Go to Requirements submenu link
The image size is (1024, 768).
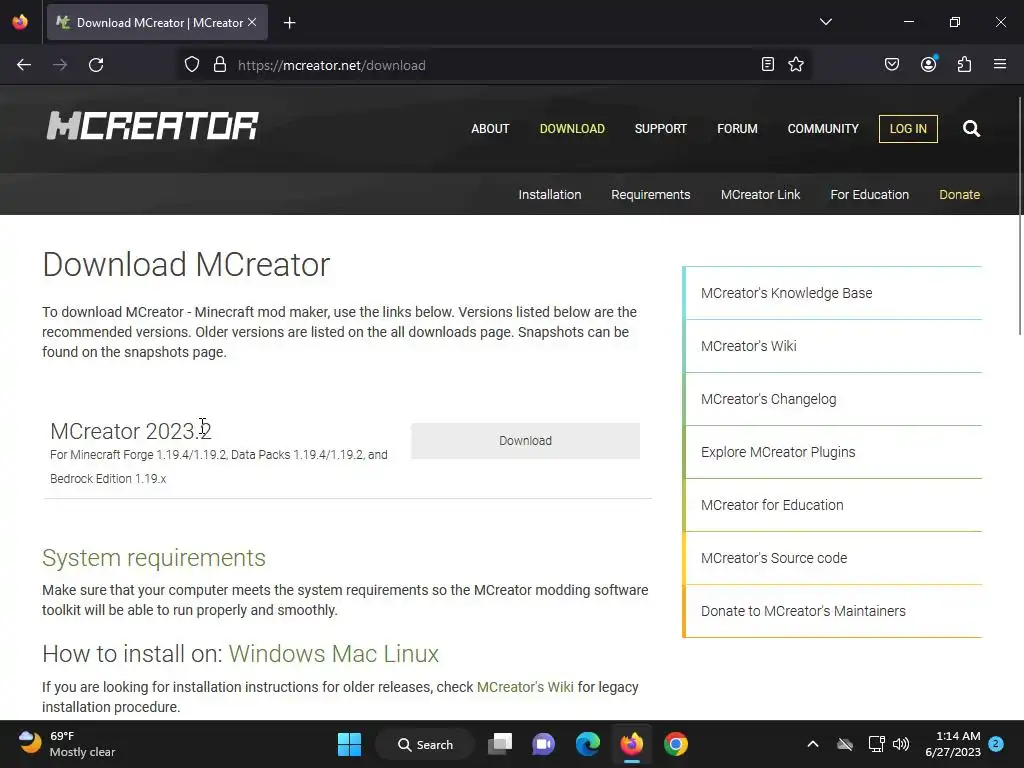tap(650, 195)
